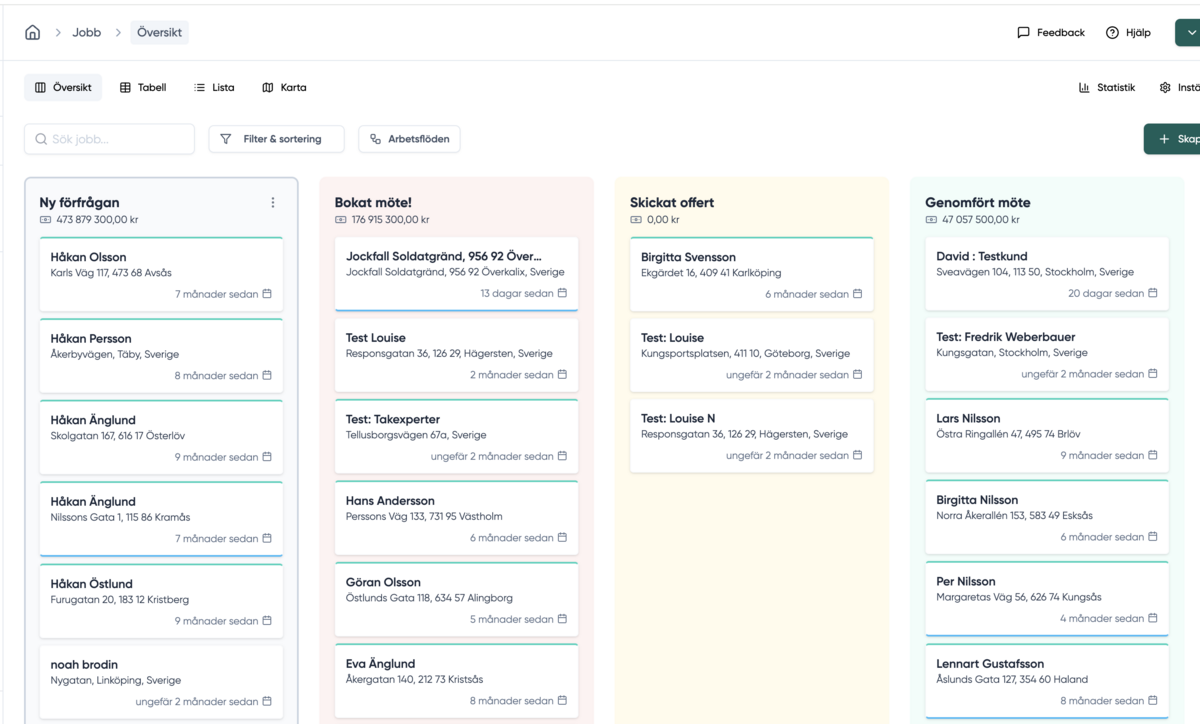Click the home icon in breadcrumb
The height and width of the screenshot is (724, 1200).
click(x=32, y=32)
